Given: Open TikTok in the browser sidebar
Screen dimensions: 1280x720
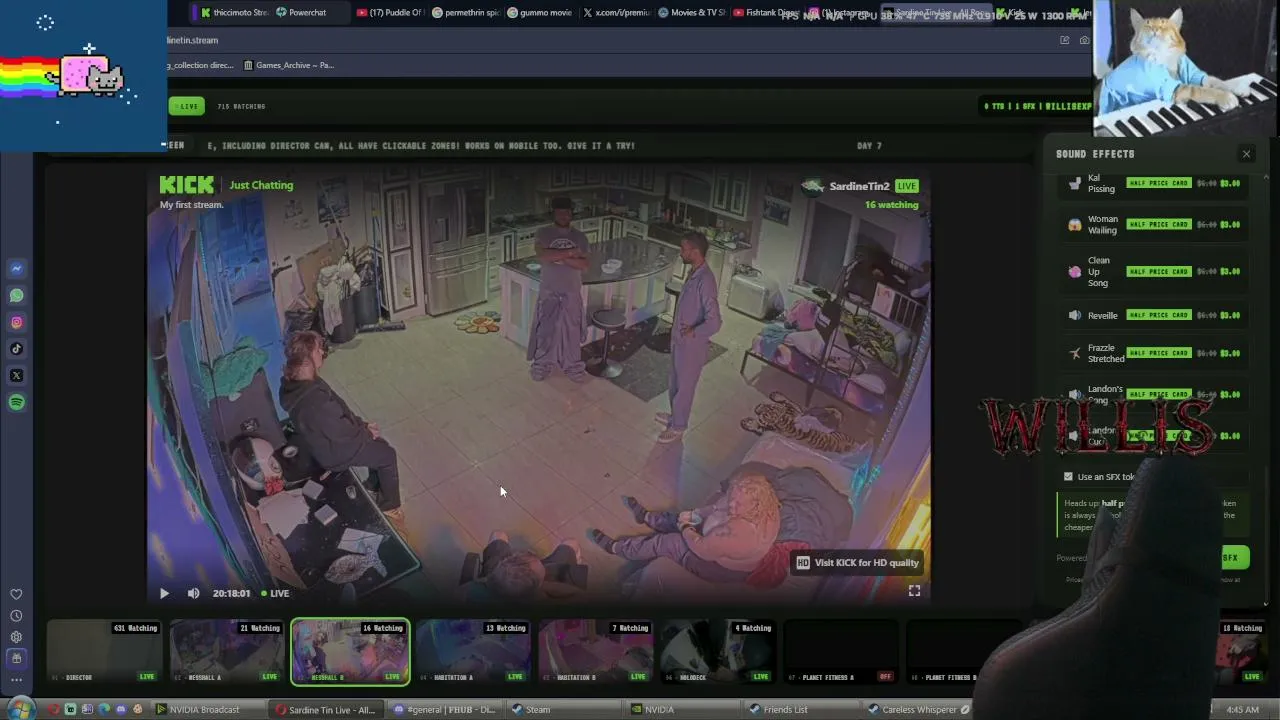Looking at the screenshot, I should click(x=16, y=349).
